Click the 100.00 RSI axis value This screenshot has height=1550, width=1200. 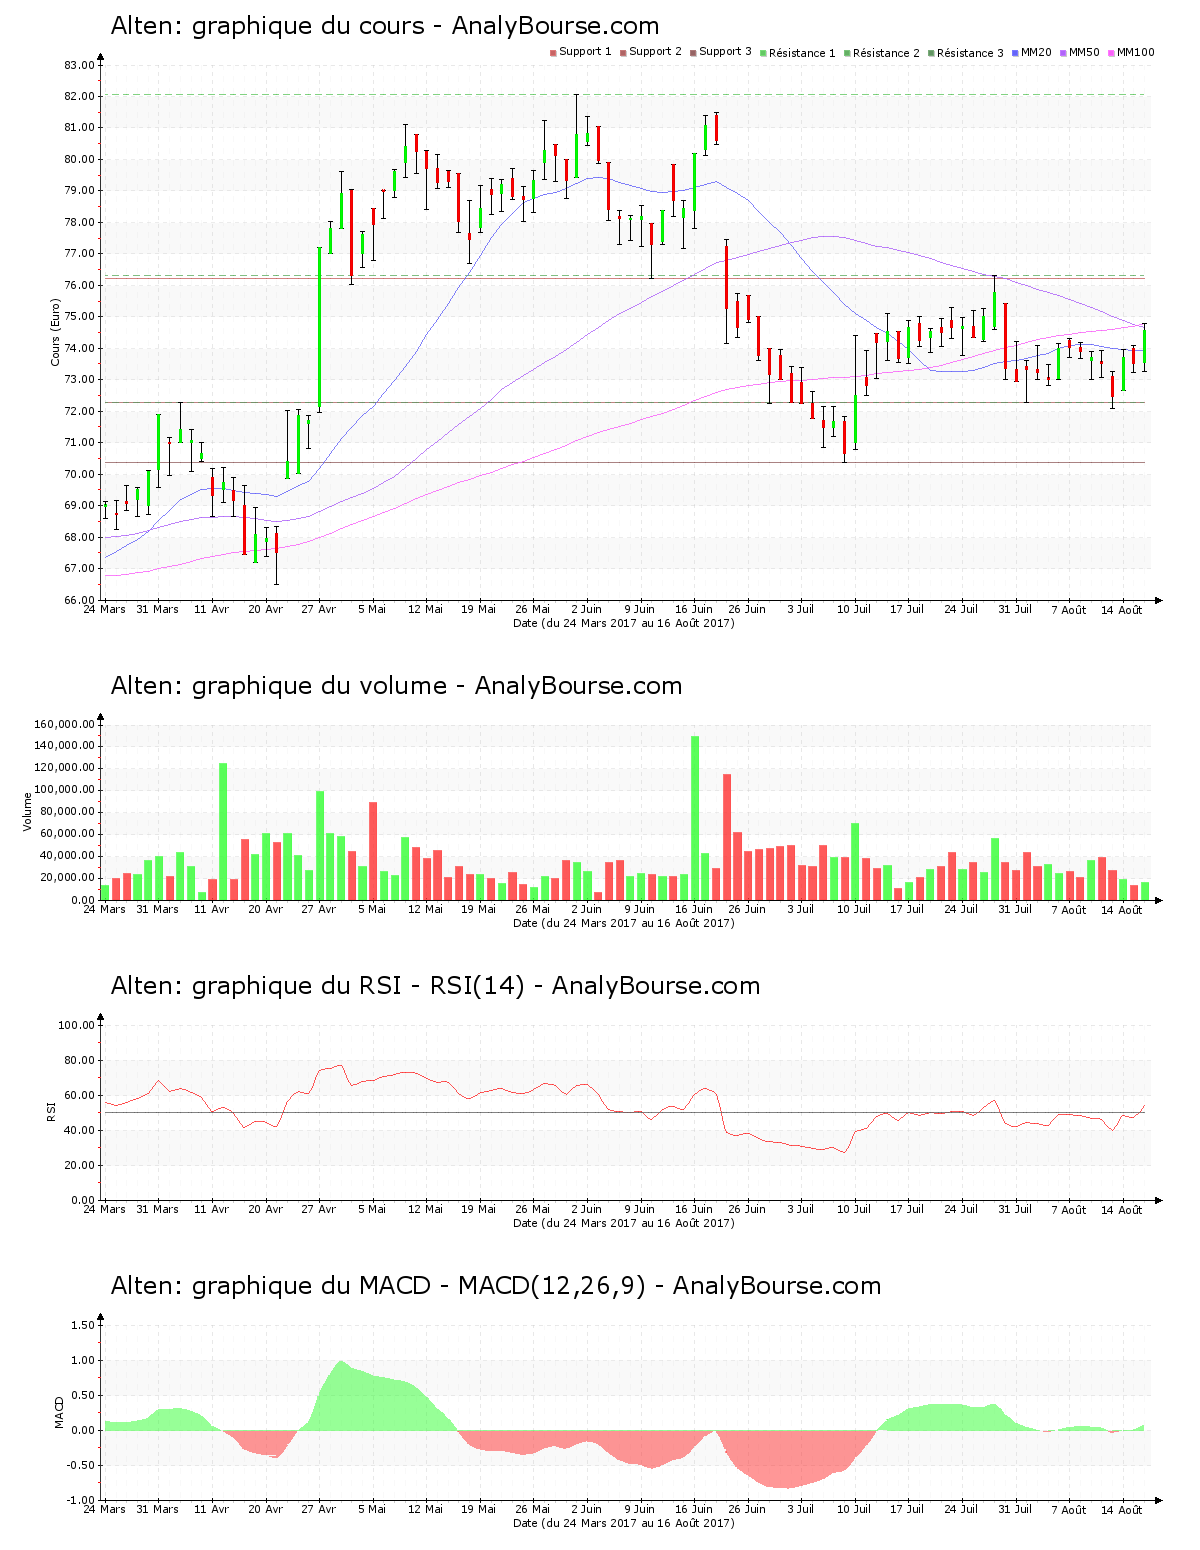(76, 1025)
